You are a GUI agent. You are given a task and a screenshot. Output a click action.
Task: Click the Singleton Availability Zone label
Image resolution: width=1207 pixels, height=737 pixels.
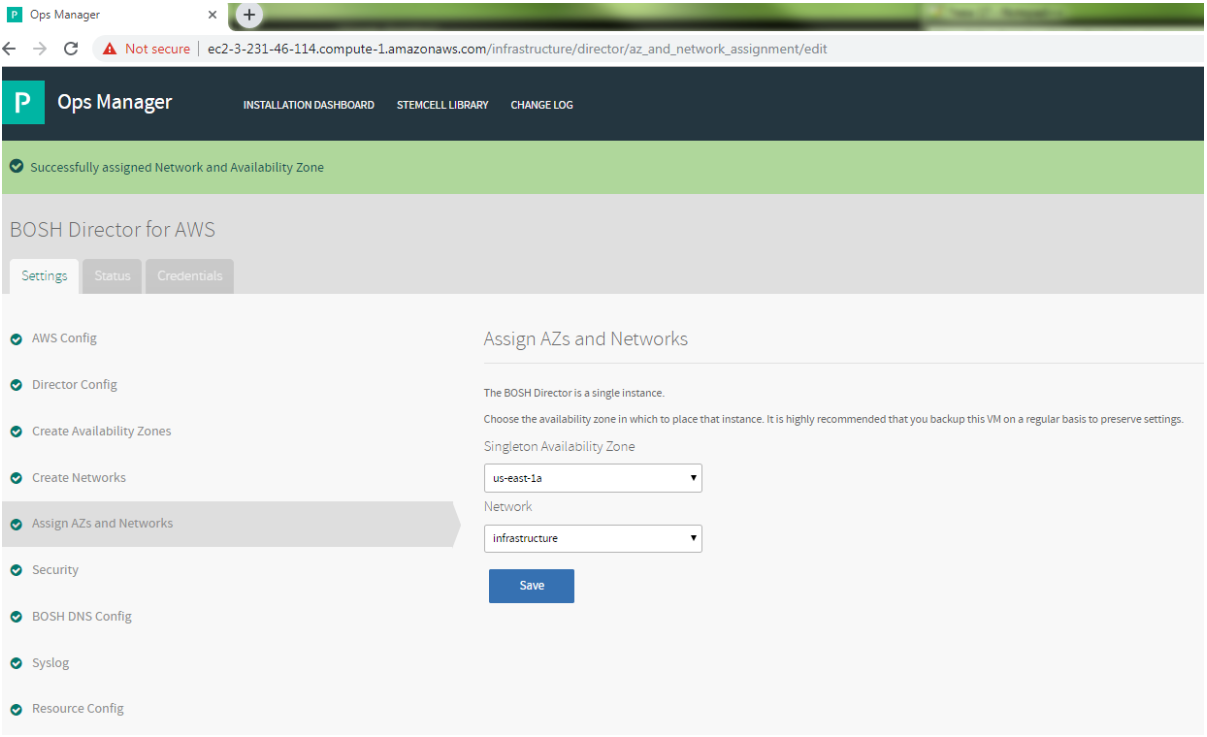559,446
